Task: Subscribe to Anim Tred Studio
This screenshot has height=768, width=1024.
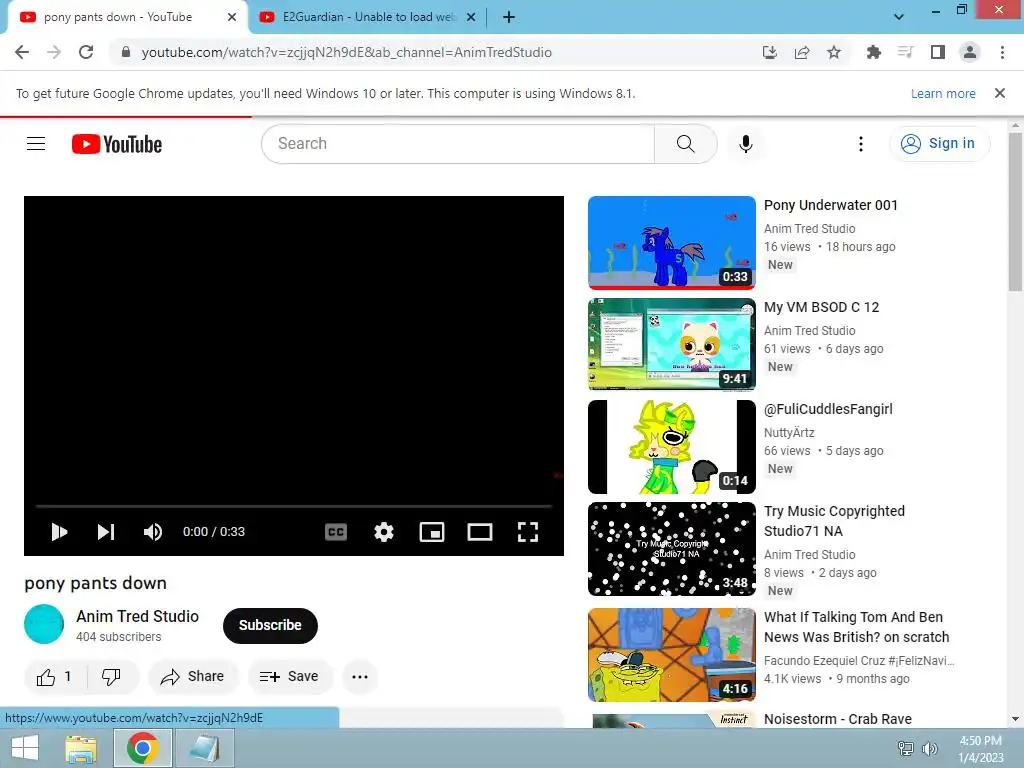Action: (270, 625)
